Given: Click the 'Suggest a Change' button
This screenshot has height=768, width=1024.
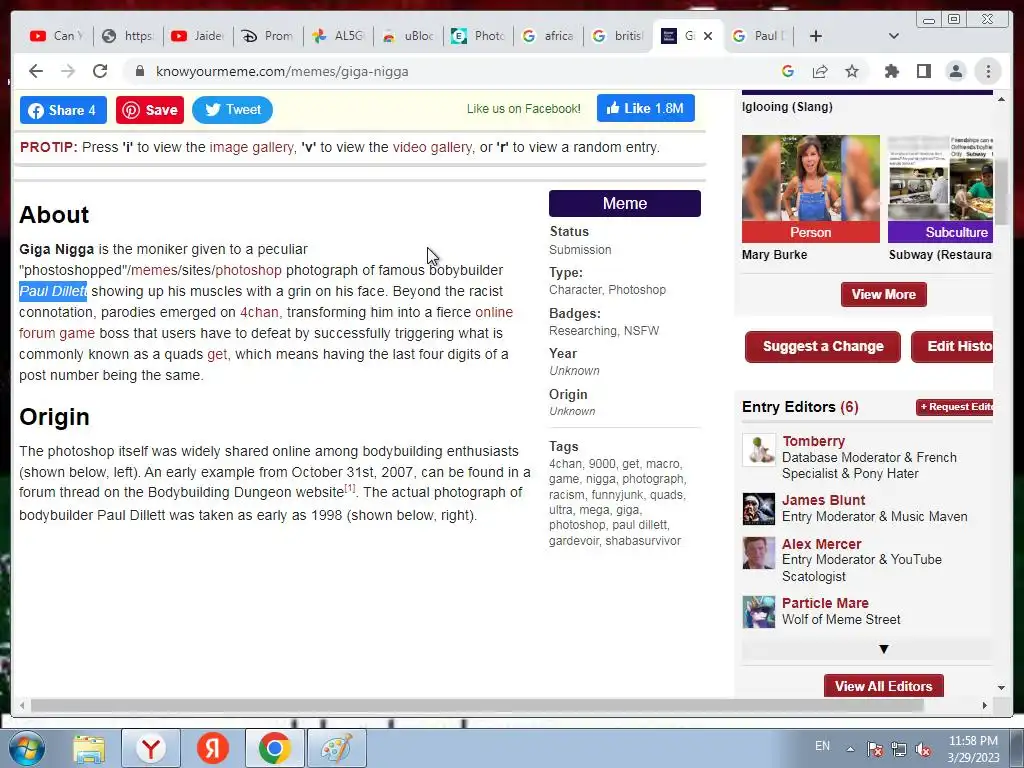Looking at the screenshot, I should click(823, 346).
